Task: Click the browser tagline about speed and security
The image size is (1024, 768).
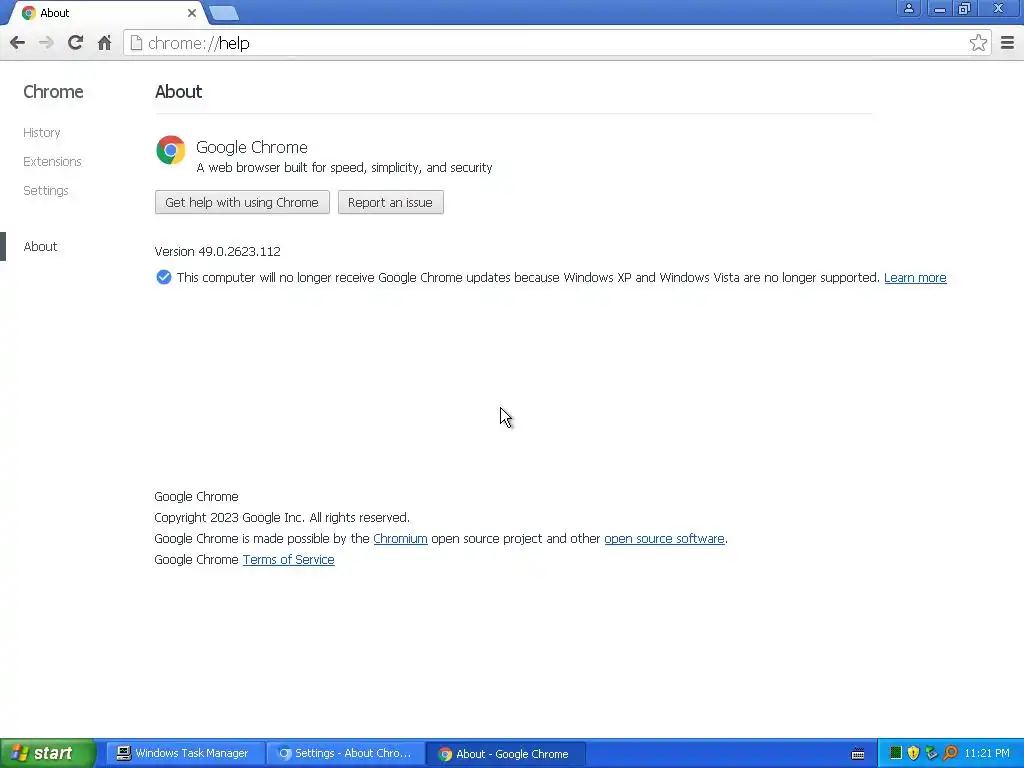Action: coord(344,168)
